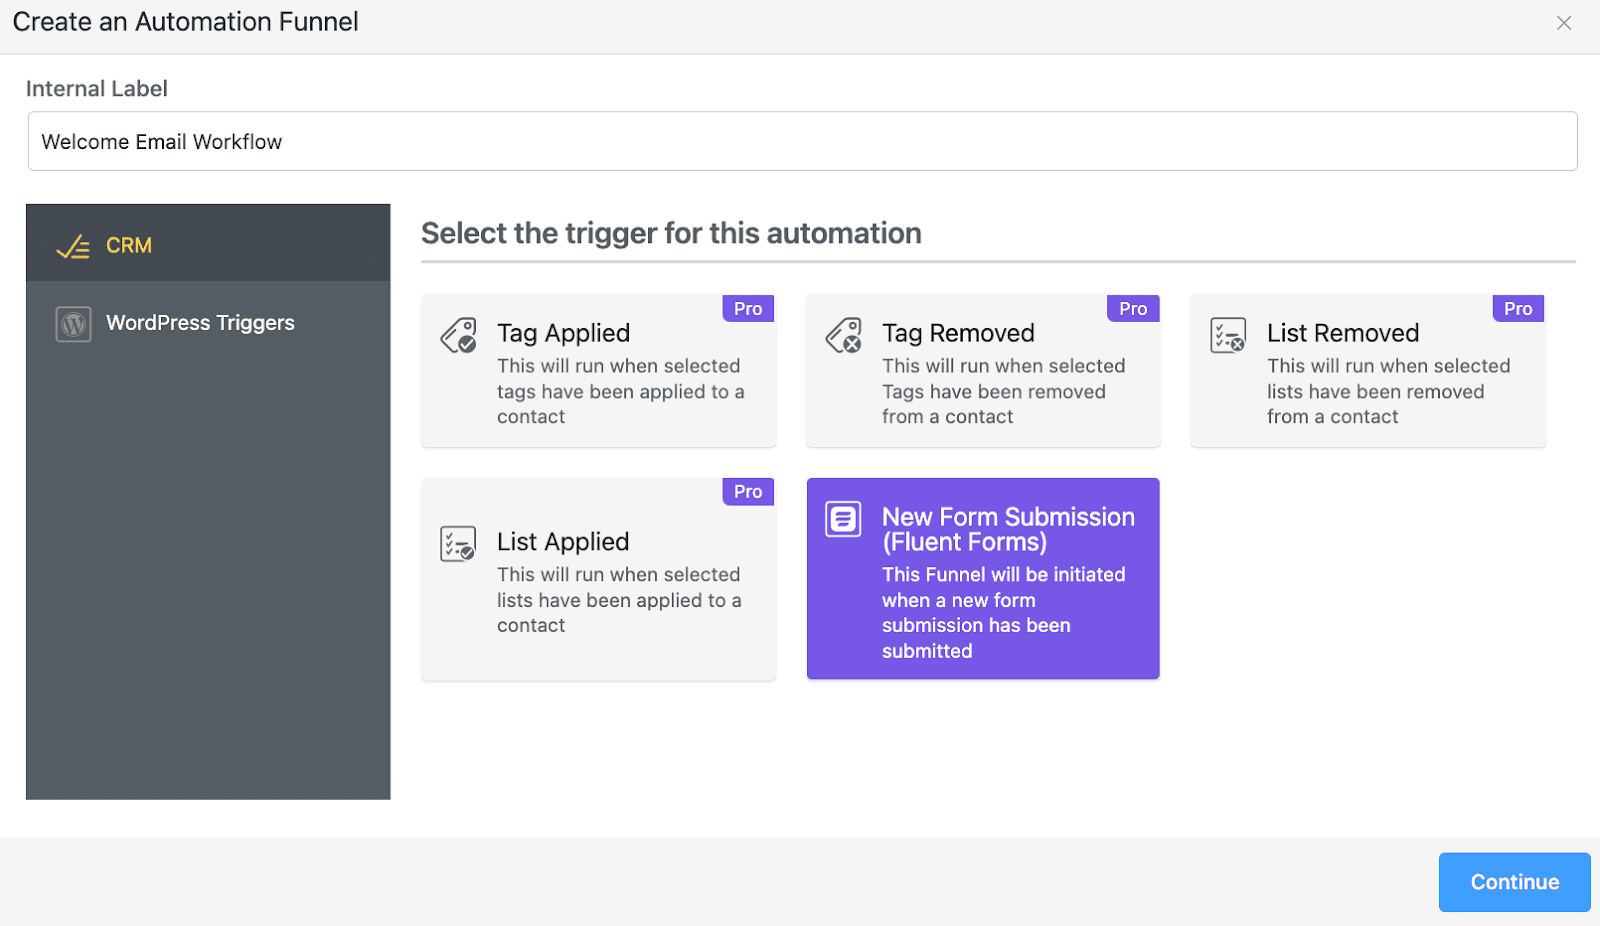Click the Pro badge on Tag Applied
The image size is (1600, 926).
click(x=748, y=308)
